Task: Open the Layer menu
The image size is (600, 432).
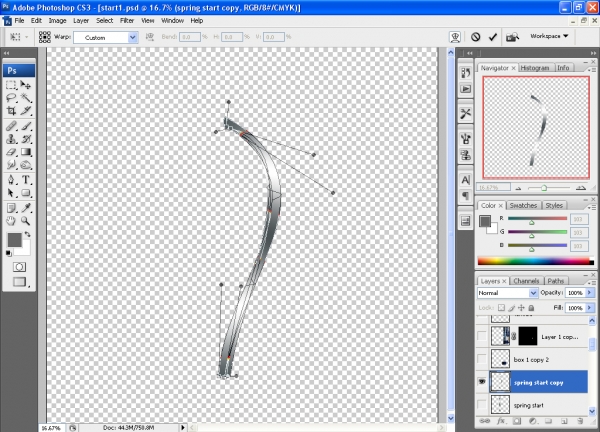Action: coord(81,21)
